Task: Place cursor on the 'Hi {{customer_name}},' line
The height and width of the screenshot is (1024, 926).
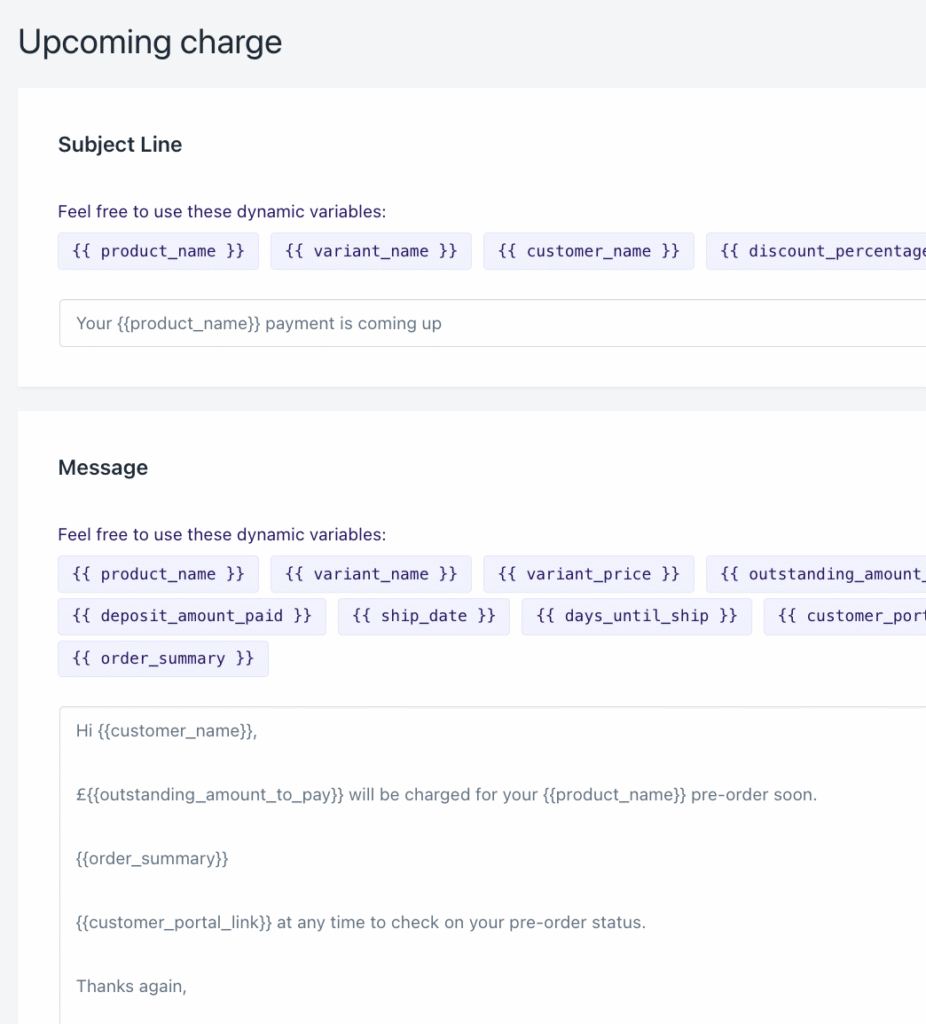Action: (166, 731)
